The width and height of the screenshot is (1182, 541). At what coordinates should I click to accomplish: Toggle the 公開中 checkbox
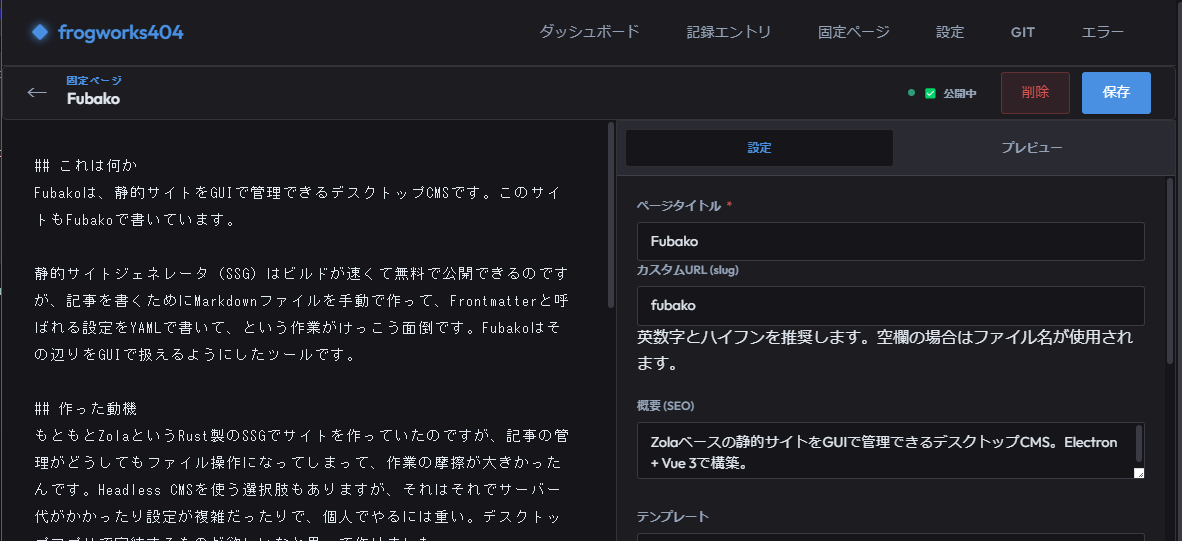pos(930,93)
